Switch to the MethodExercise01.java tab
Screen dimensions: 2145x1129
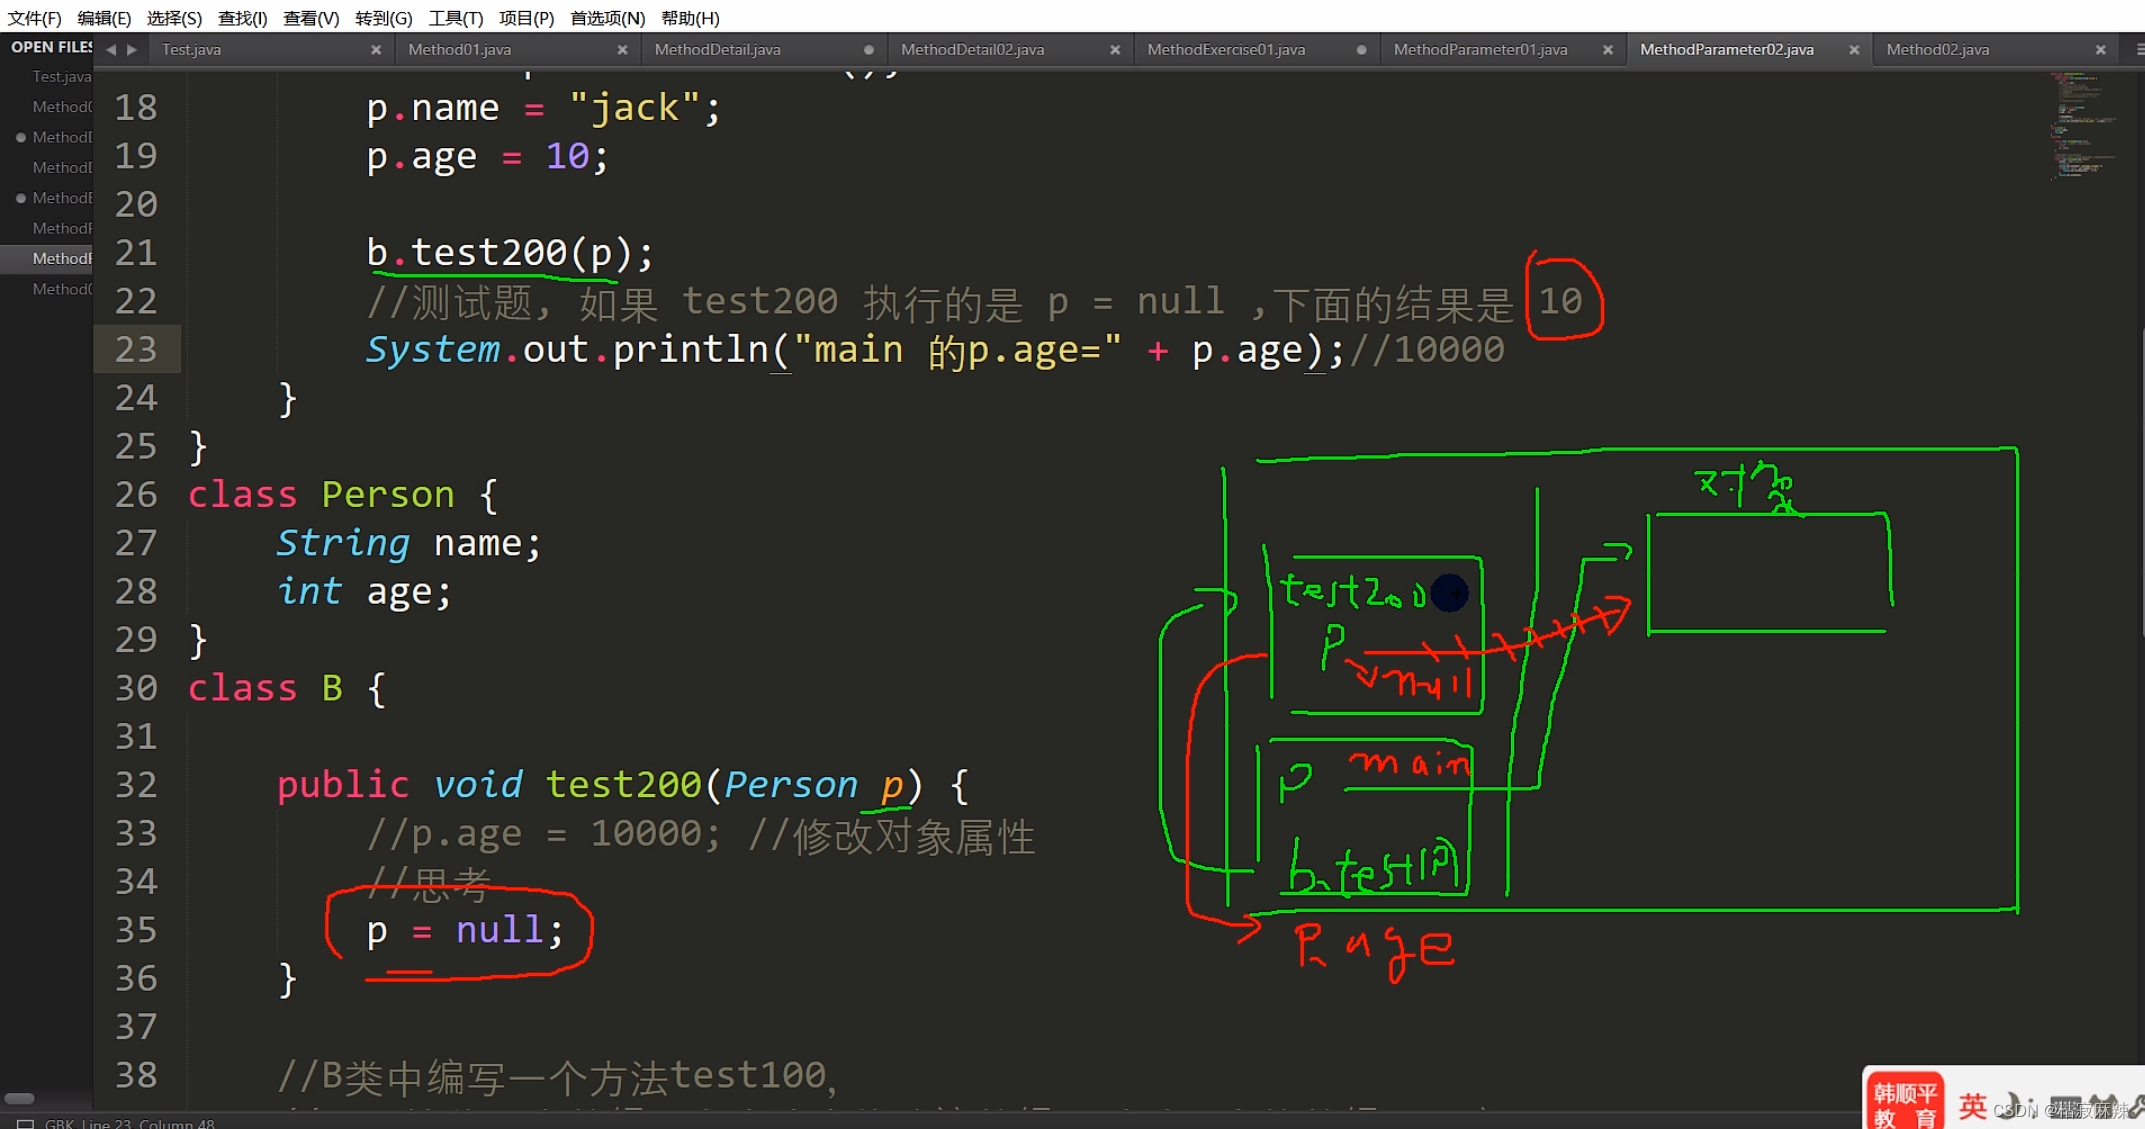(x=1226, y=50)
